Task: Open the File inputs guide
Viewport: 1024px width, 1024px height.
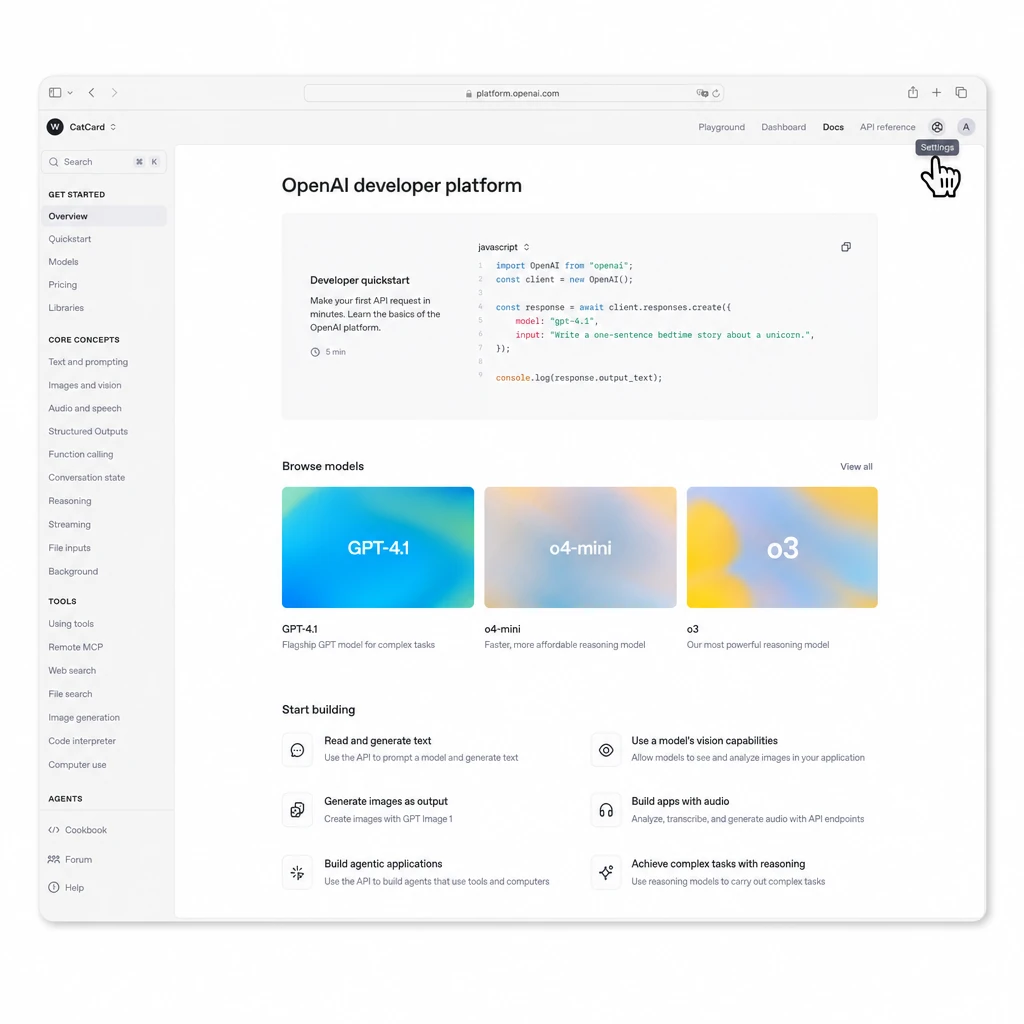Action: tap(69, 548)
